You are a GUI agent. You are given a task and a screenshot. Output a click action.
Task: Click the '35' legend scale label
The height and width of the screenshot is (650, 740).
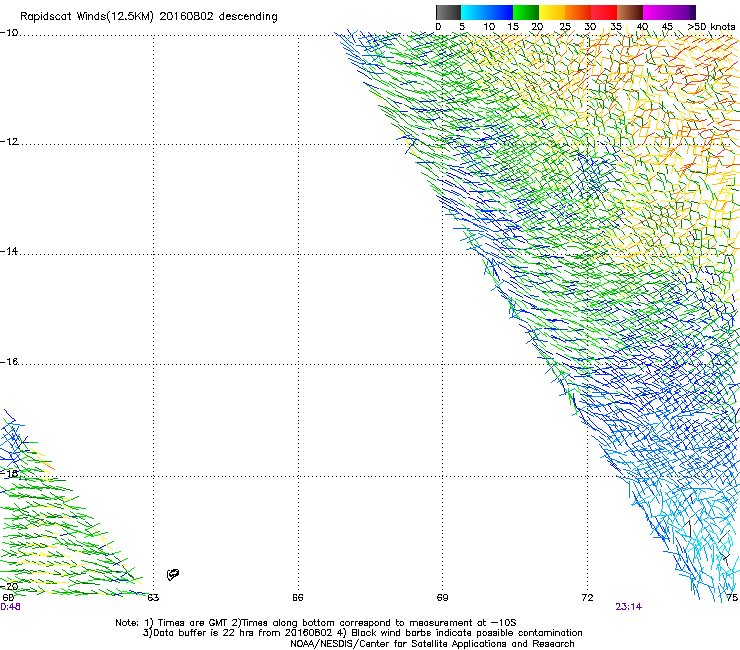click(x=616, y=27)
